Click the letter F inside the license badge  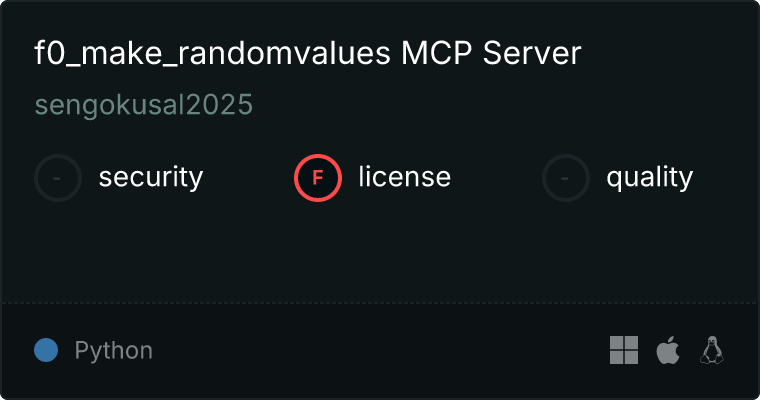tap(318, 178)
